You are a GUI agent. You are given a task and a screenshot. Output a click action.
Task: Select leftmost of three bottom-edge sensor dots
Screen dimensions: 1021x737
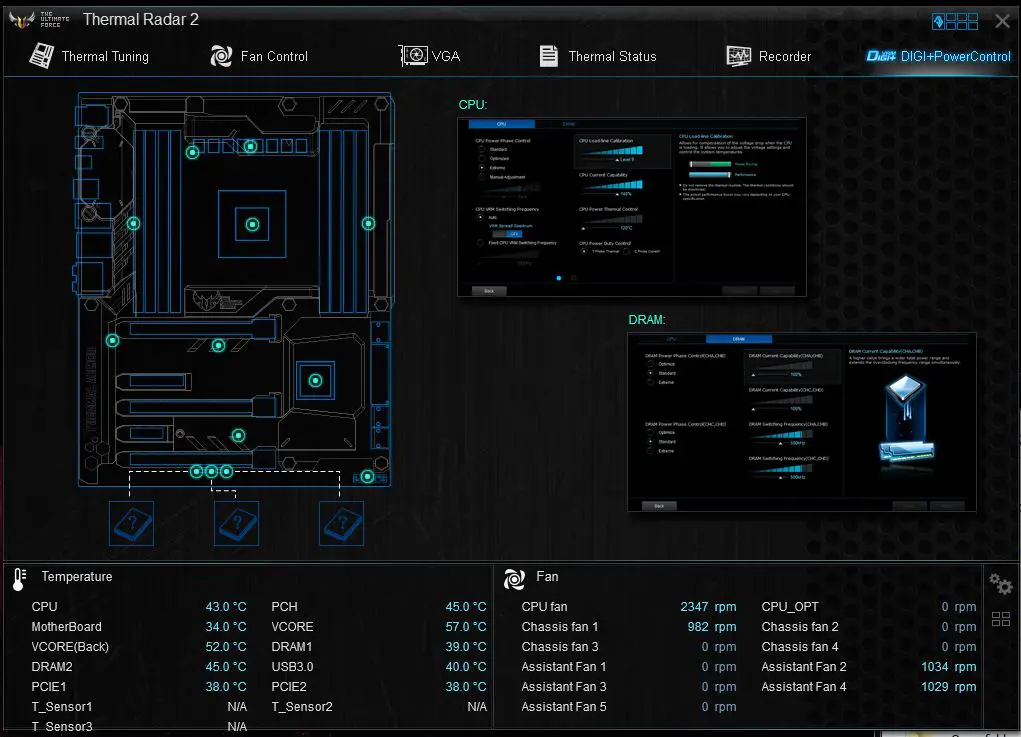click(196, 471)
